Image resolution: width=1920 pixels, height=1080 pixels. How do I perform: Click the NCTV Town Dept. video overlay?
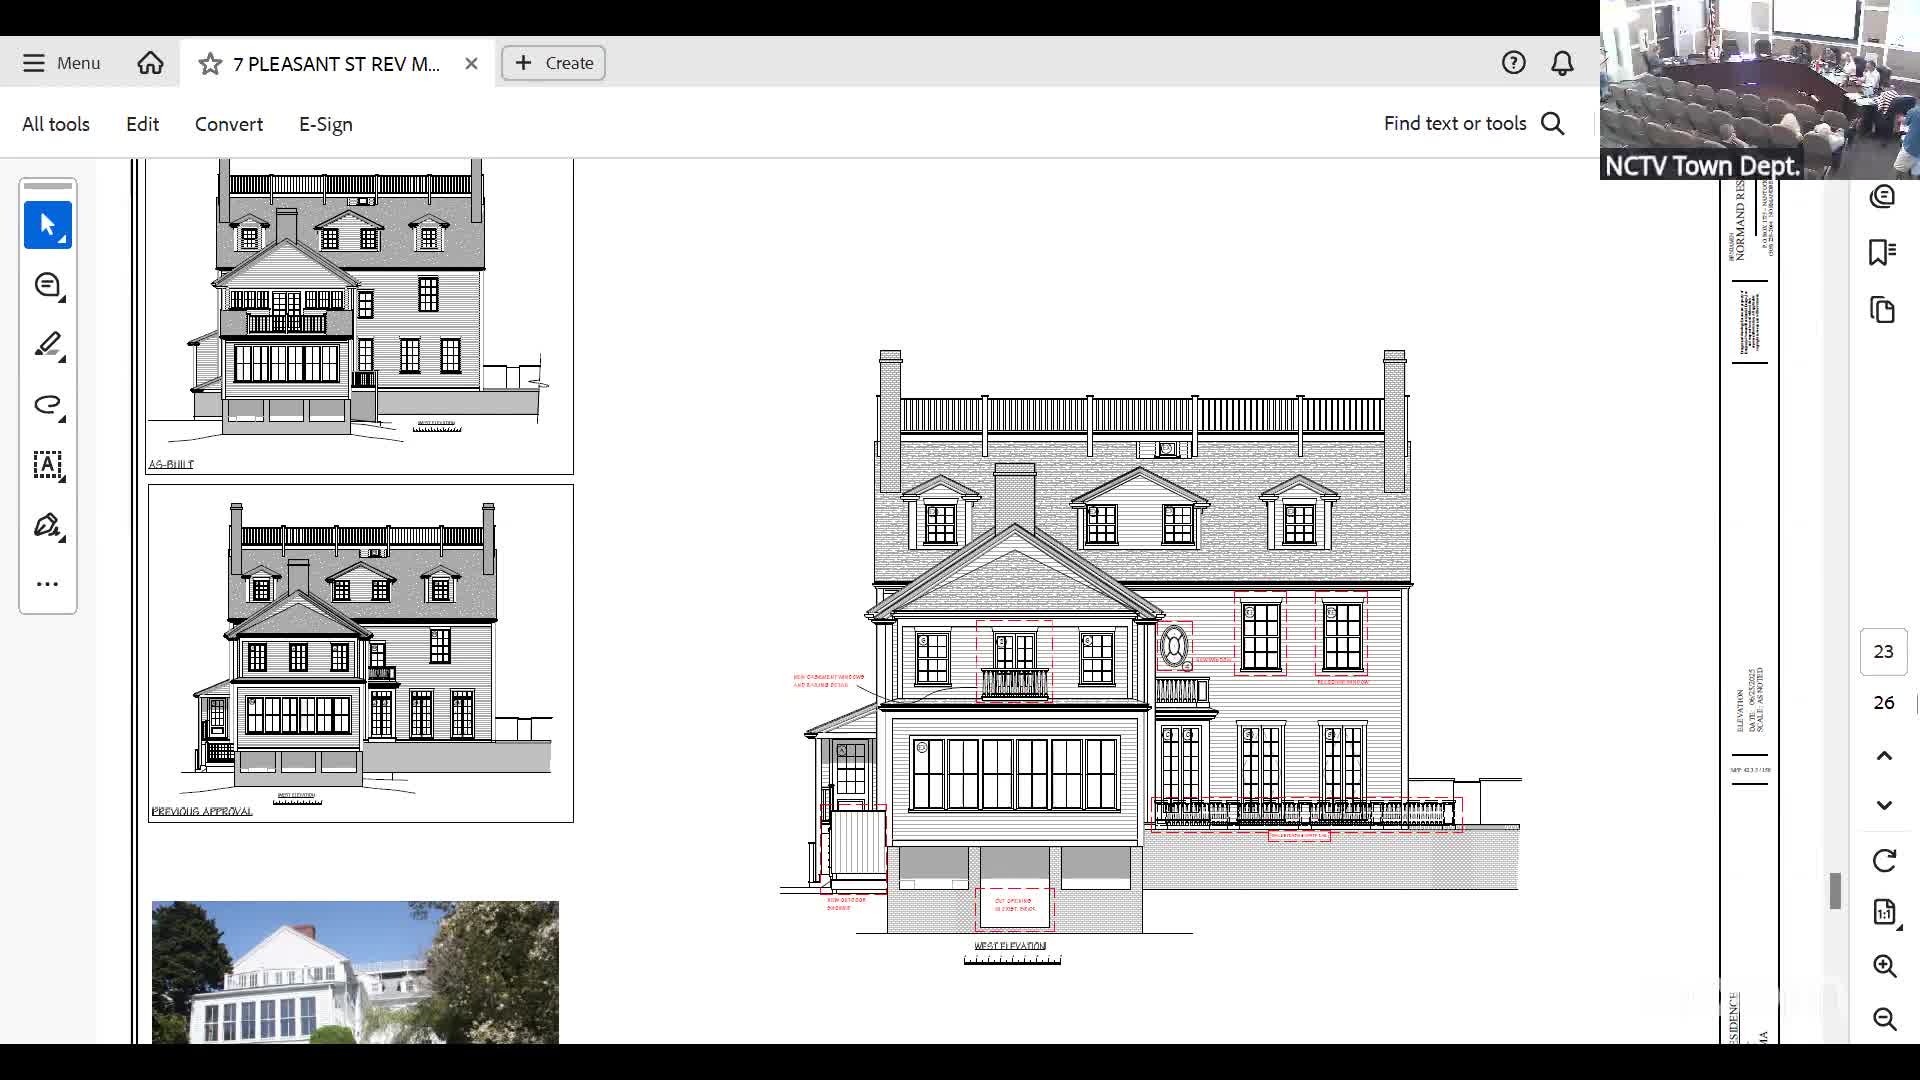tap(1760, 90)
